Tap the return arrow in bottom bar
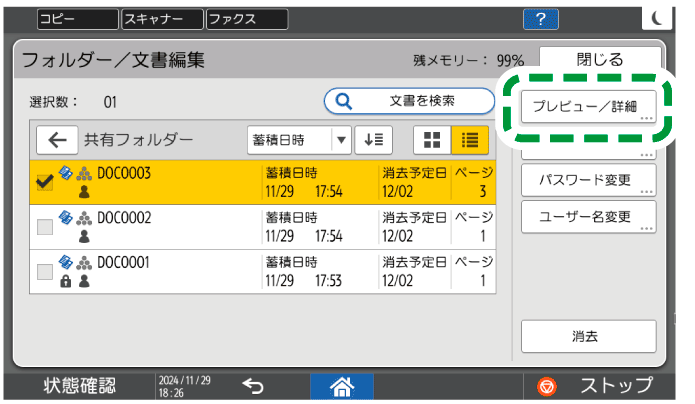This screenshot has width=695, height=404. (x=253, y=386)
